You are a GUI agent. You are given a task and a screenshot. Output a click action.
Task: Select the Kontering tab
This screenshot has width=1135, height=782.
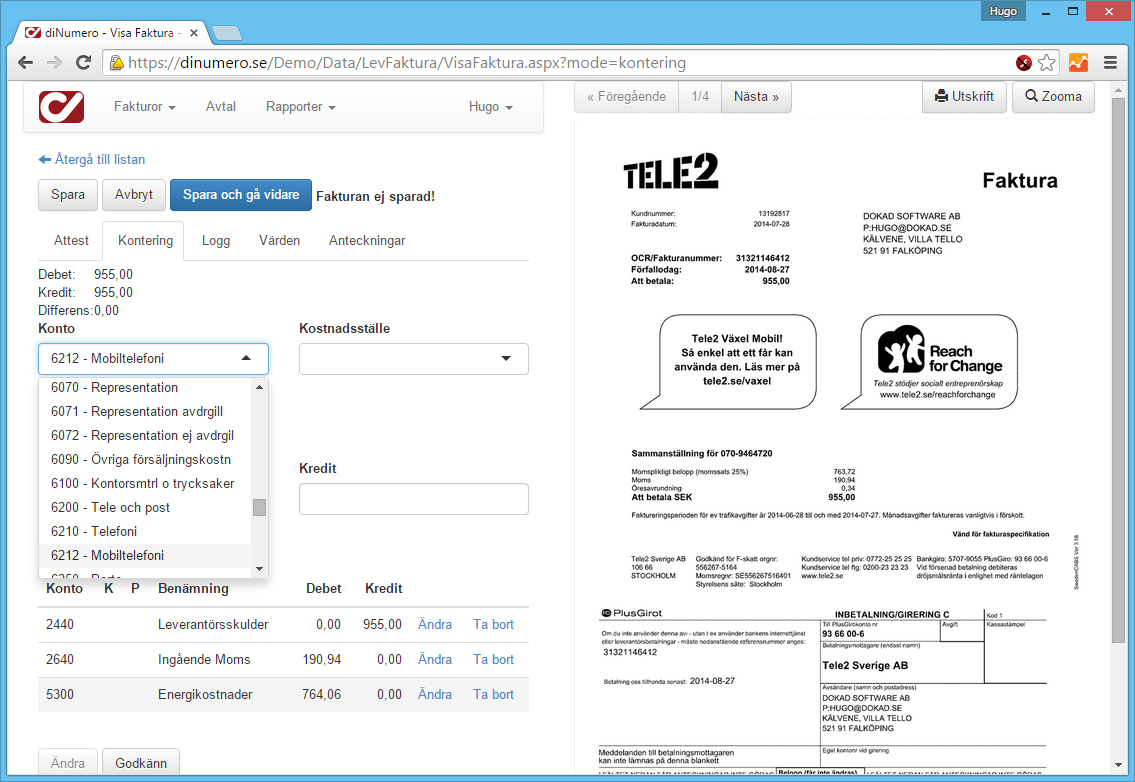pyautogui.click(x=145, y=240)
